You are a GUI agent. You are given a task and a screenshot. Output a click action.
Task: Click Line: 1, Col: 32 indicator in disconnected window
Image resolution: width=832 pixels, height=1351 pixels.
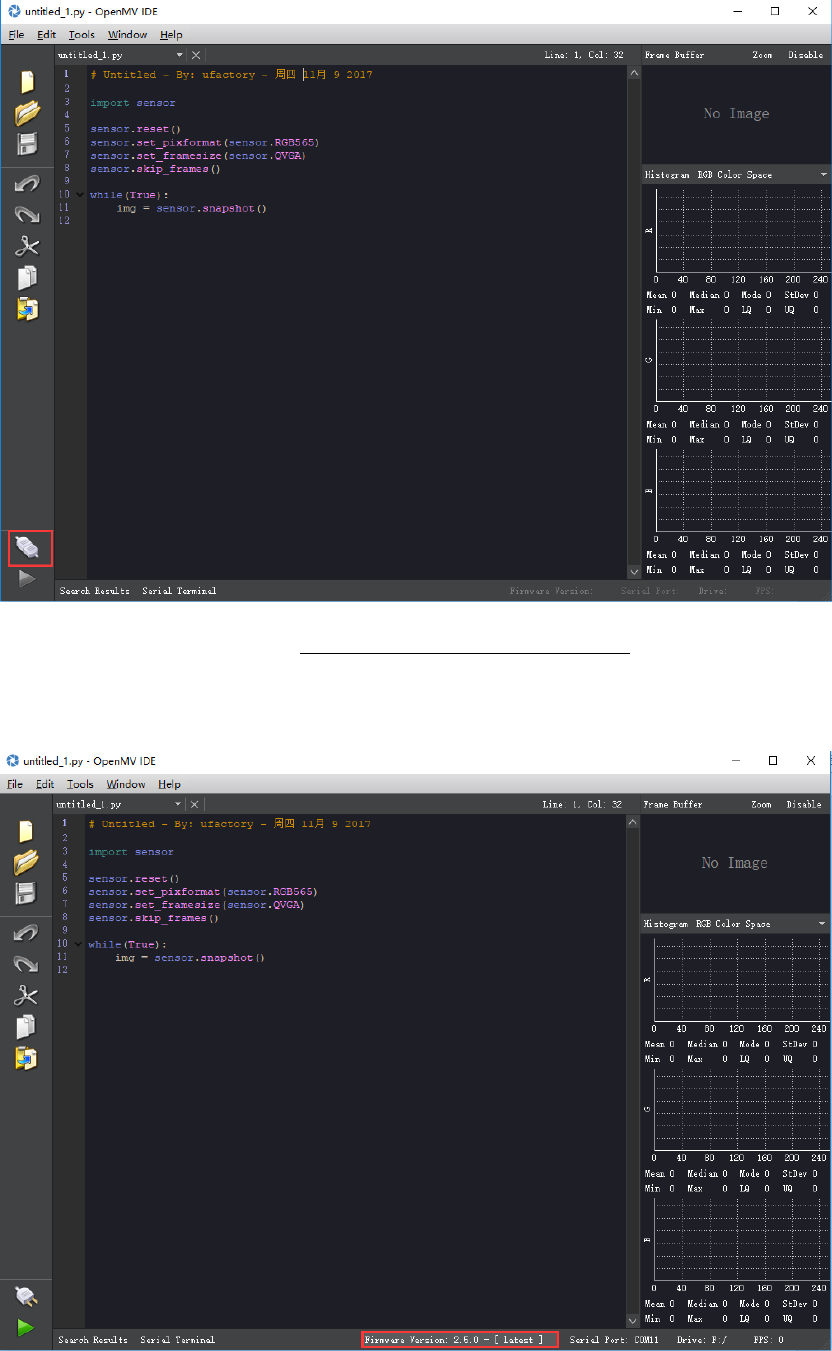click(x=584, y=56)
